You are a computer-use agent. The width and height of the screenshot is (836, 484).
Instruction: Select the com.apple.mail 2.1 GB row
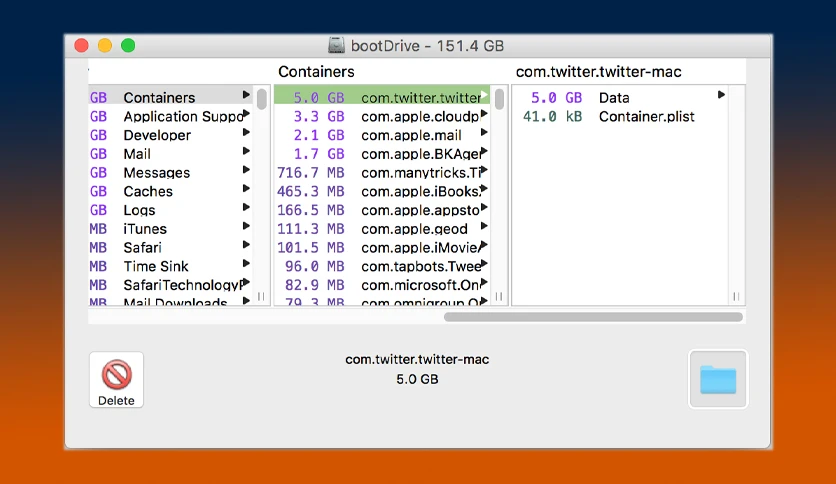click(x=382, y=135)
